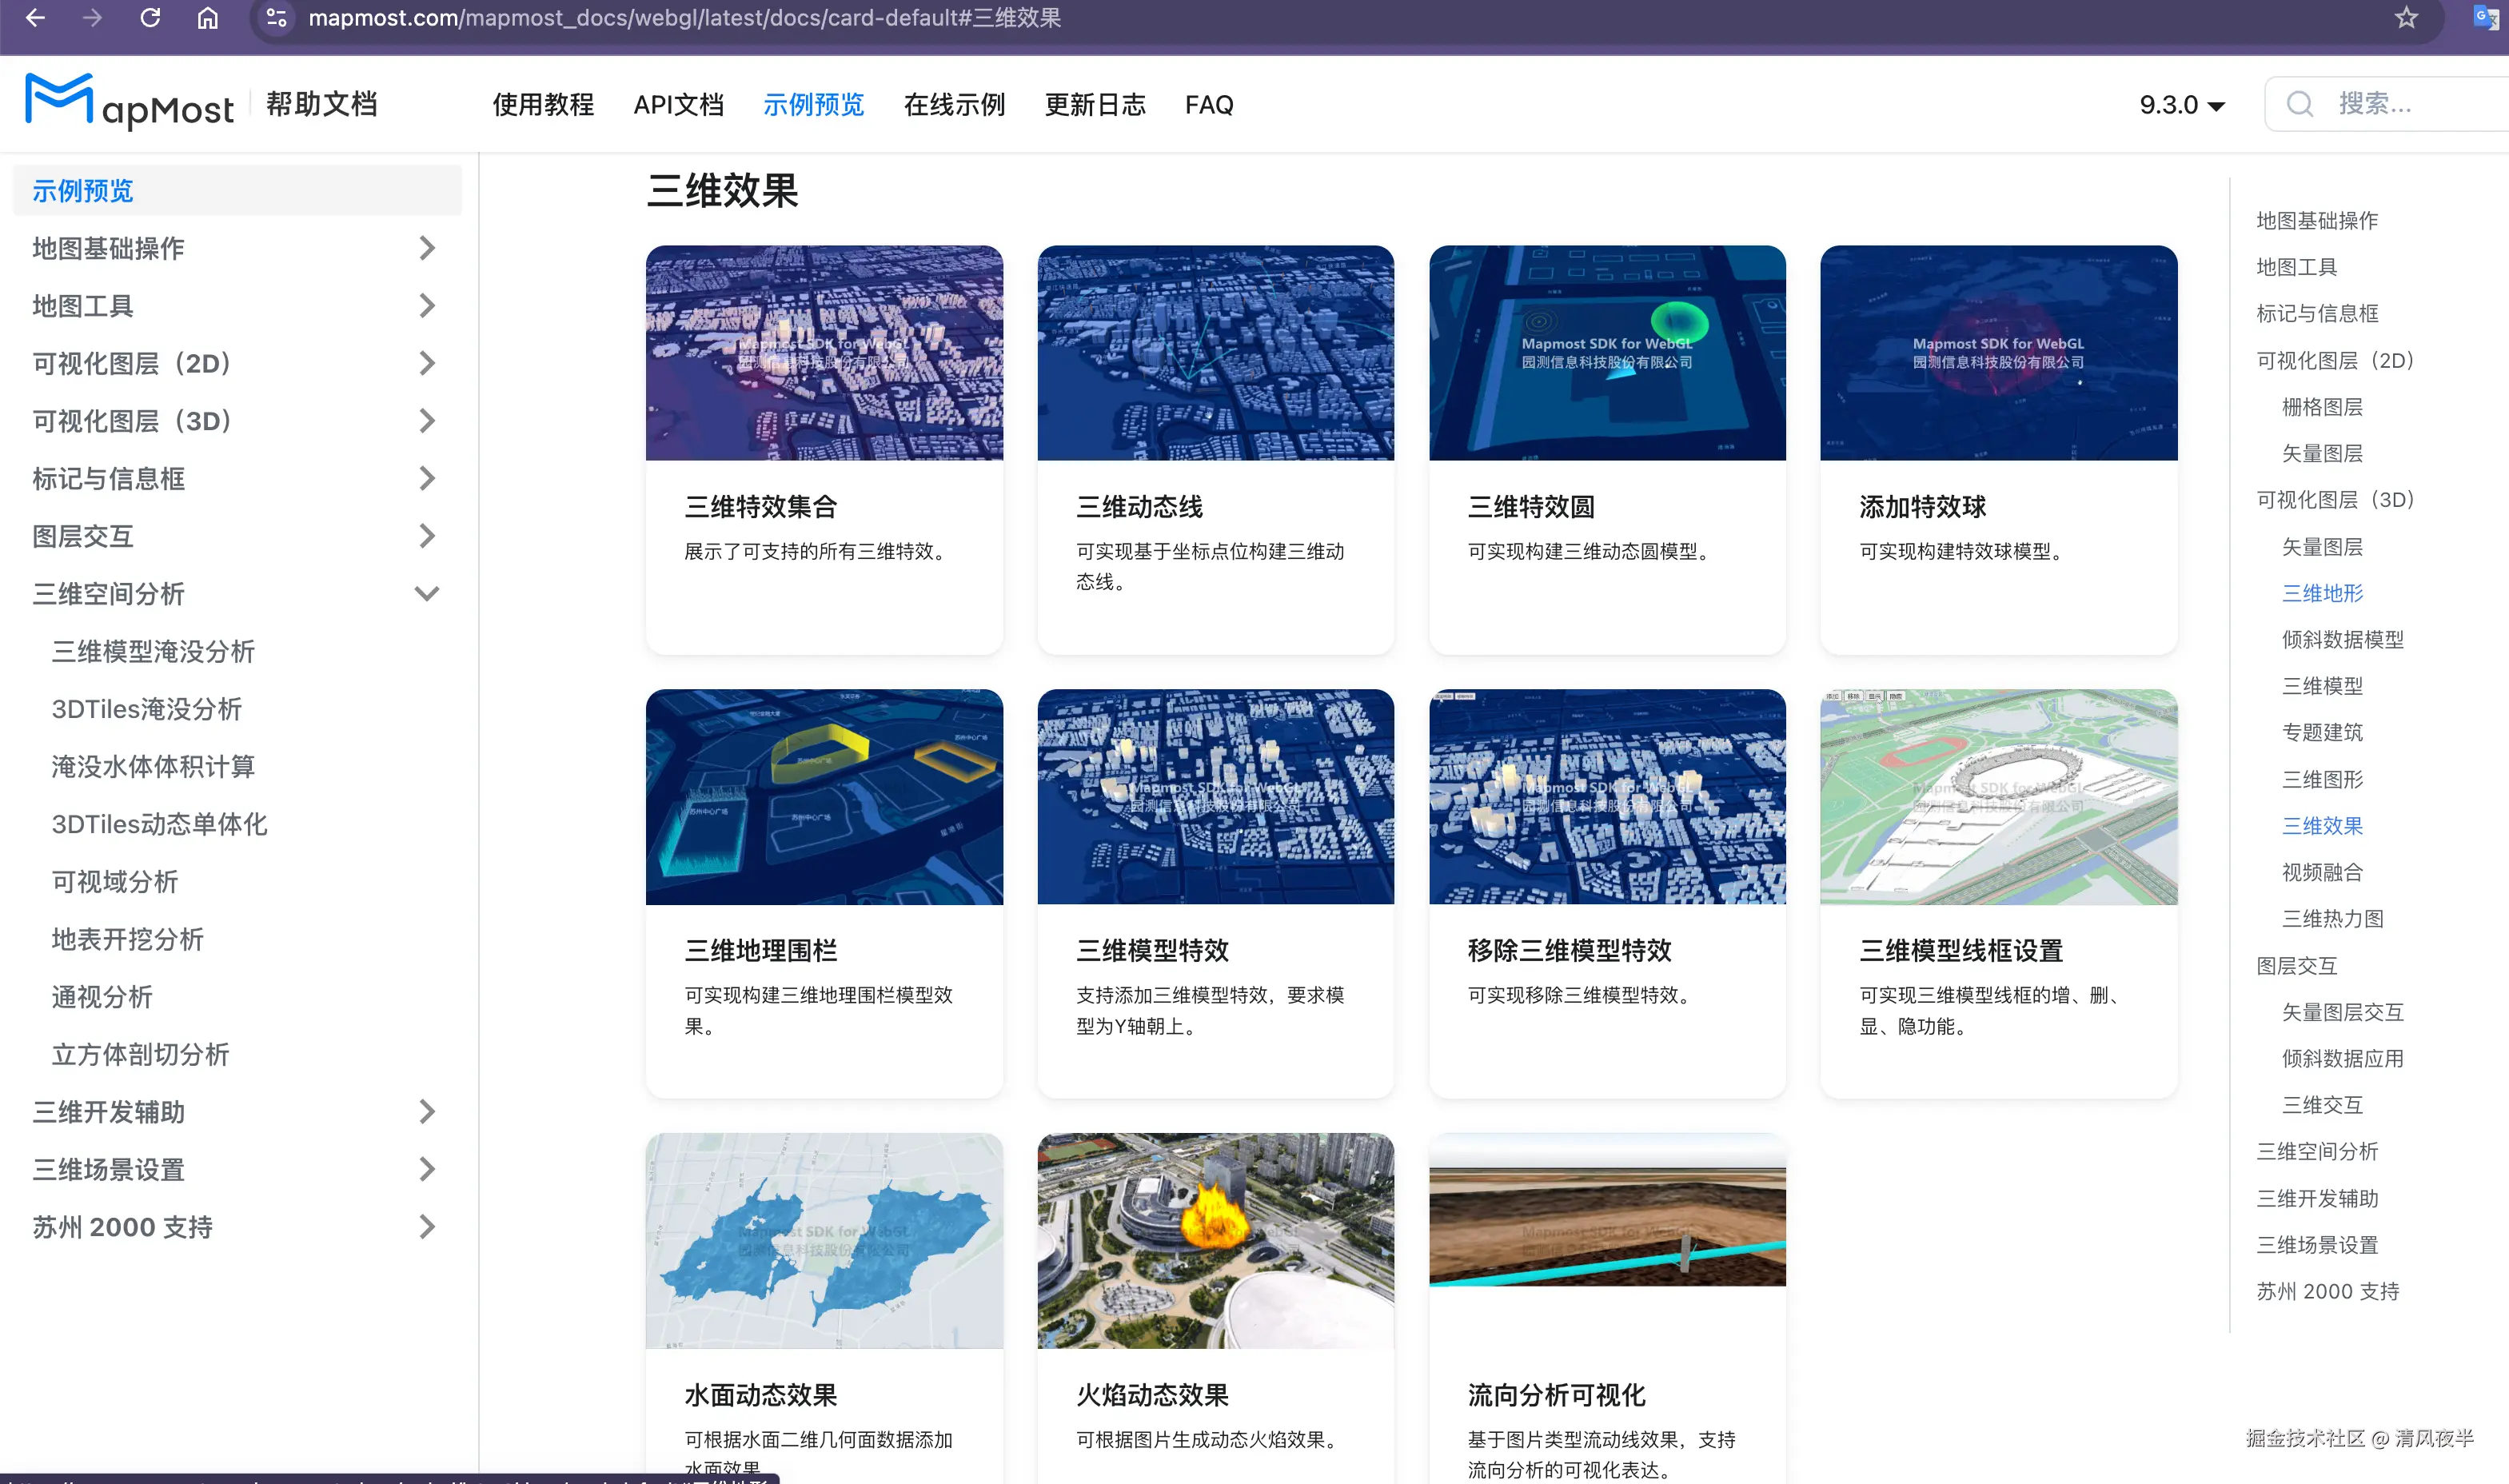Open the 9.3.0 version dropdown
The image size is (2509, 1484).
pyautogui.click(x=2181, y=105)
